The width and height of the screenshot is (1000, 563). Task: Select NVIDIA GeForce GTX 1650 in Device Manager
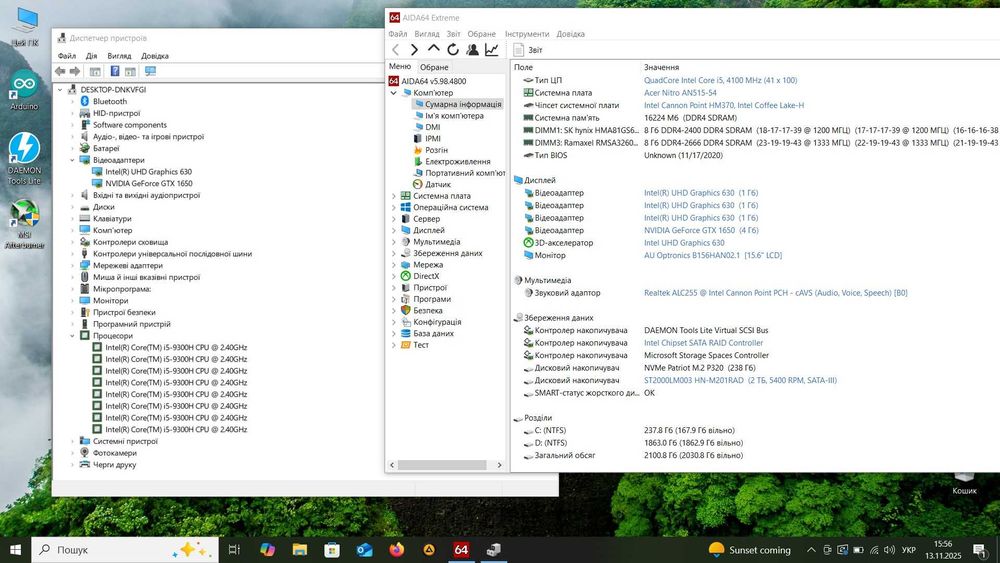pos(149,183)
